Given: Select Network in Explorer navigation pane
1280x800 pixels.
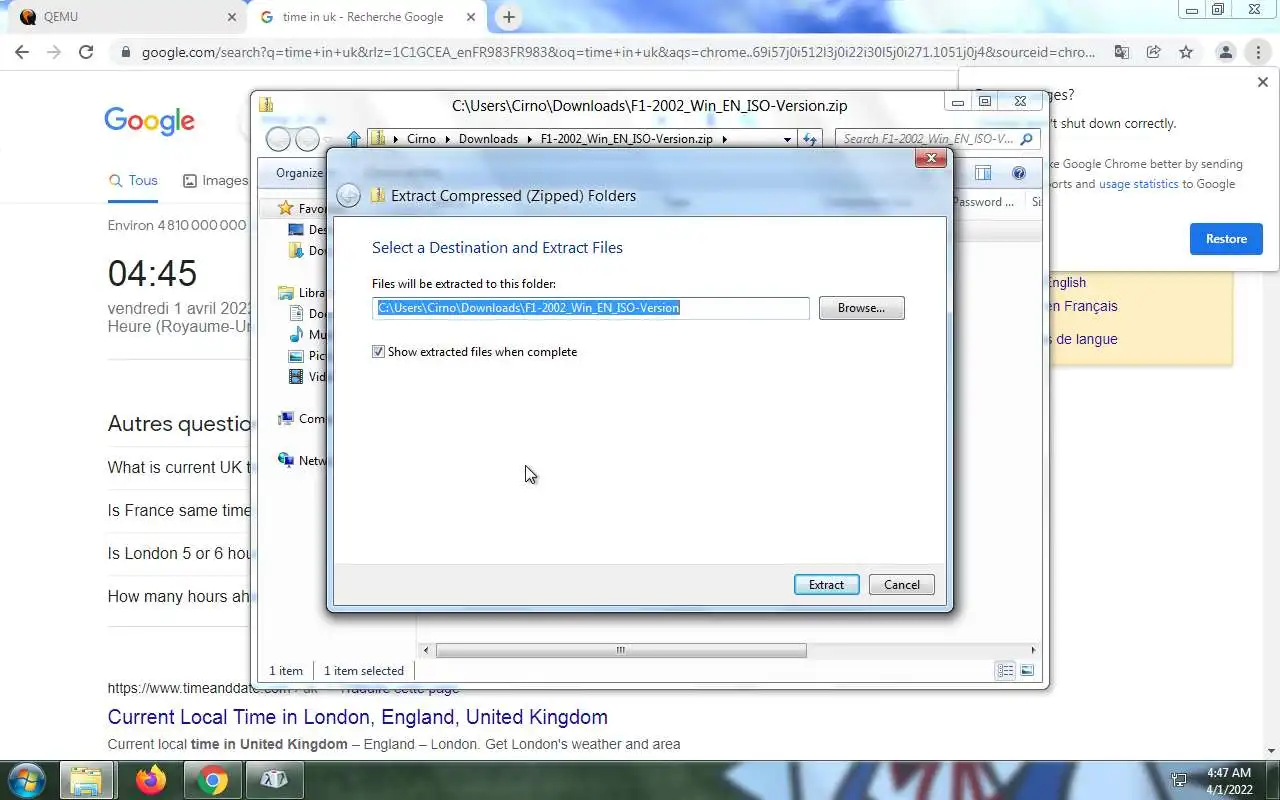Looking at the screenshot, I should click(x=301, y=461).
